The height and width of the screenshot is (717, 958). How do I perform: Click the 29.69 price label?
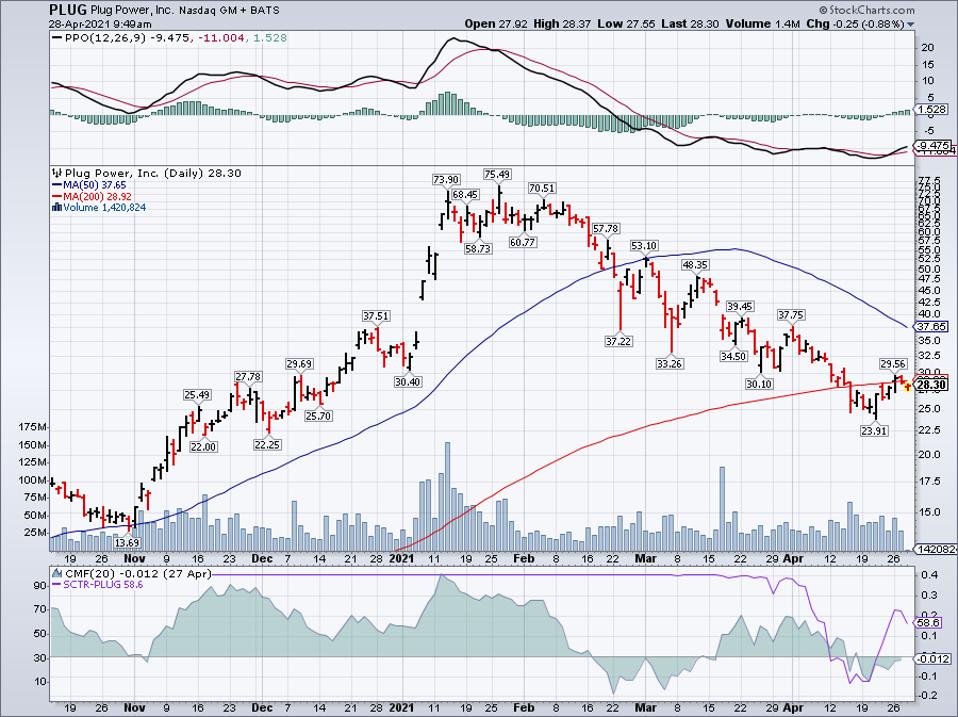coord(299,363)
